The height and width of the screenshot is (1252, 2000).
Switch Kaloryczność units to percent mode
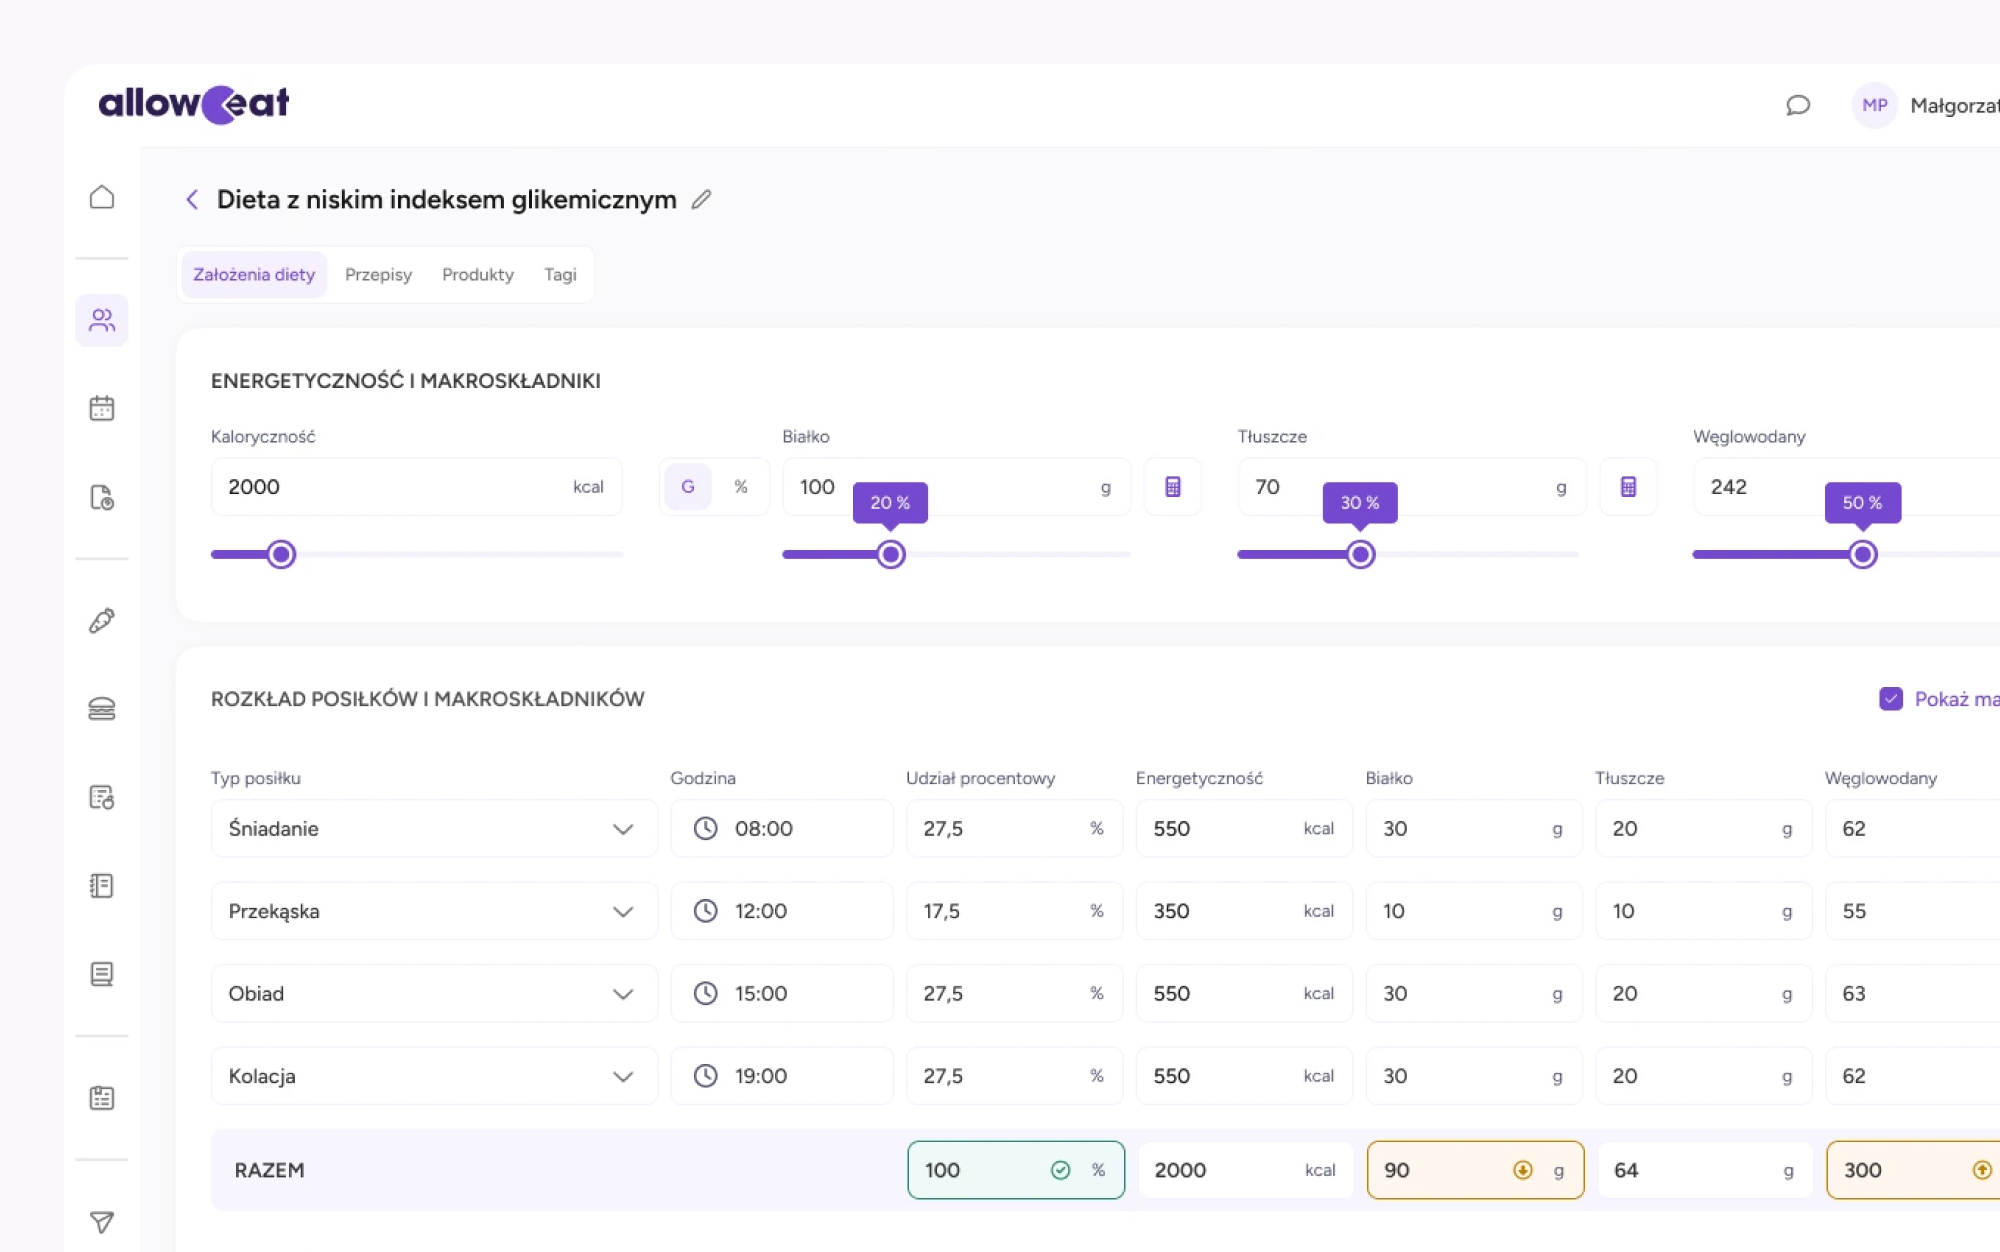(740, 486)
